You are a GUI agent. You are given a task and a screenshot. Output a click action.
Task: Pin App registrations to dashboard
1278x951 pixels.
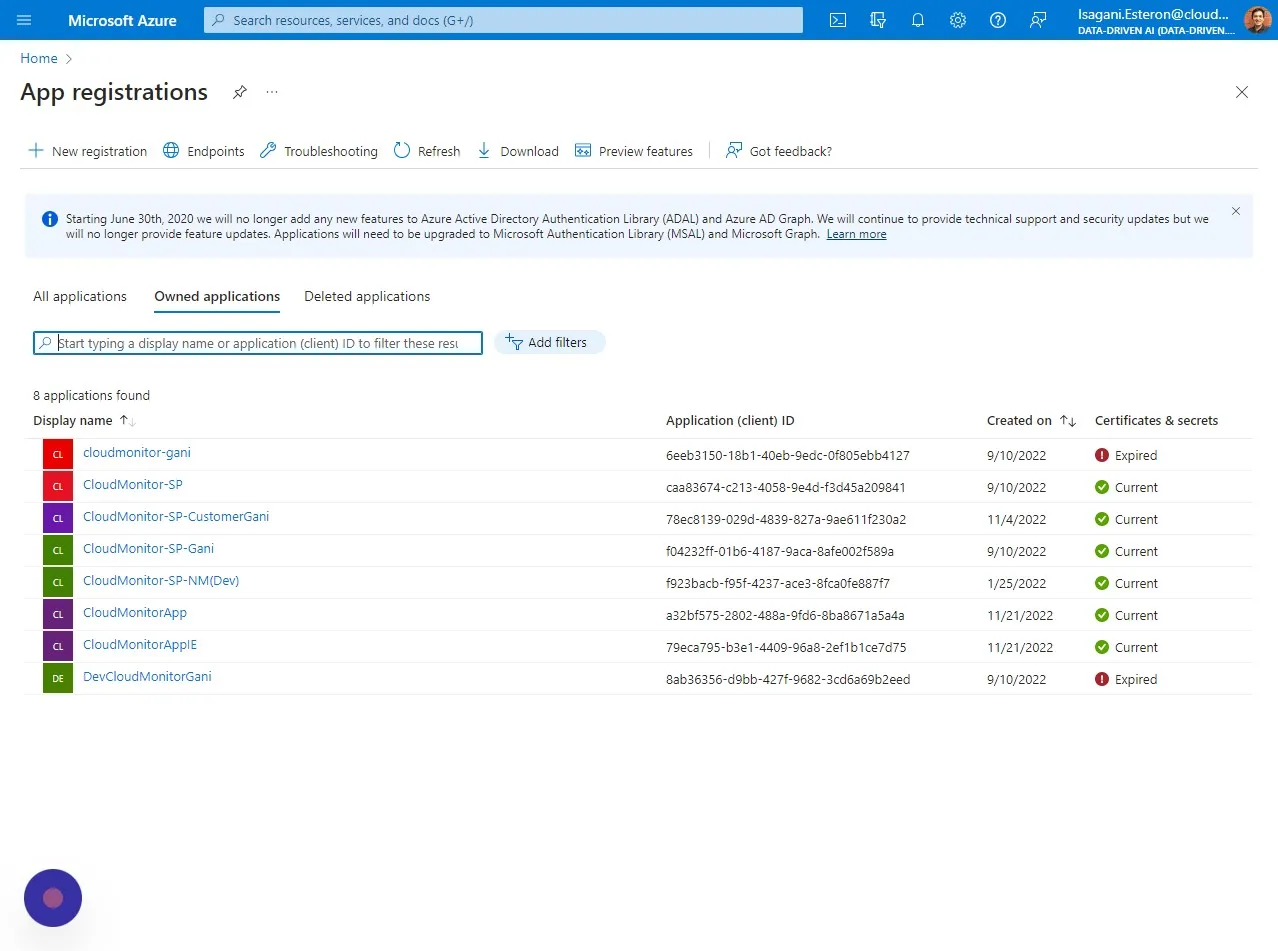coord(240,92)
